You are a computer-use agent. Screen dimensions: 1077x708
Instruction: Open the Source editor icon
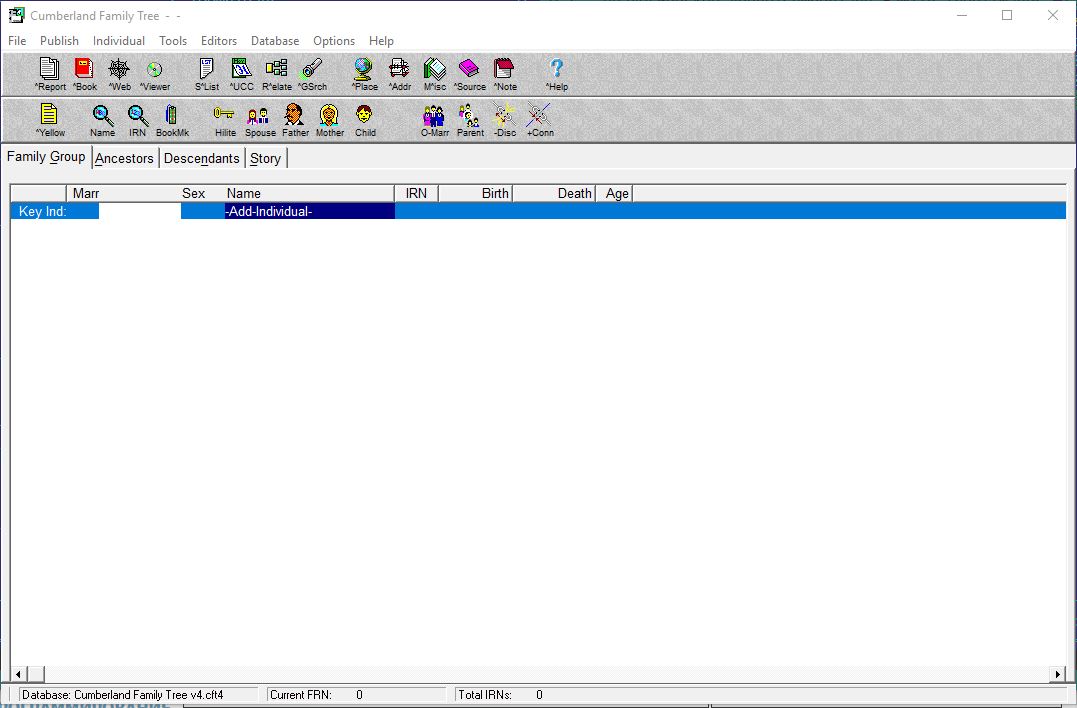click(469, 70)
